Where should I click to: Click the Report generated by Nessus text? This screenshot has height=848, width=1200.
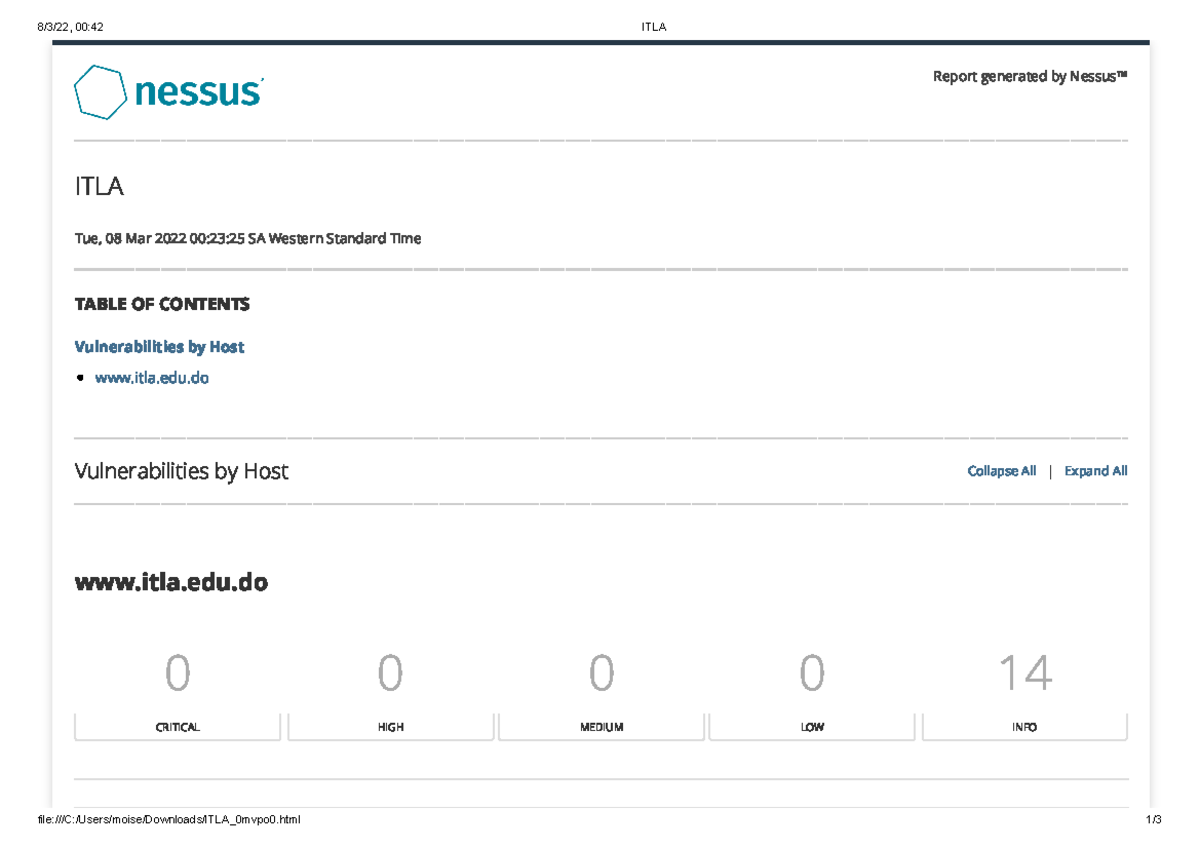[1029, 77]
